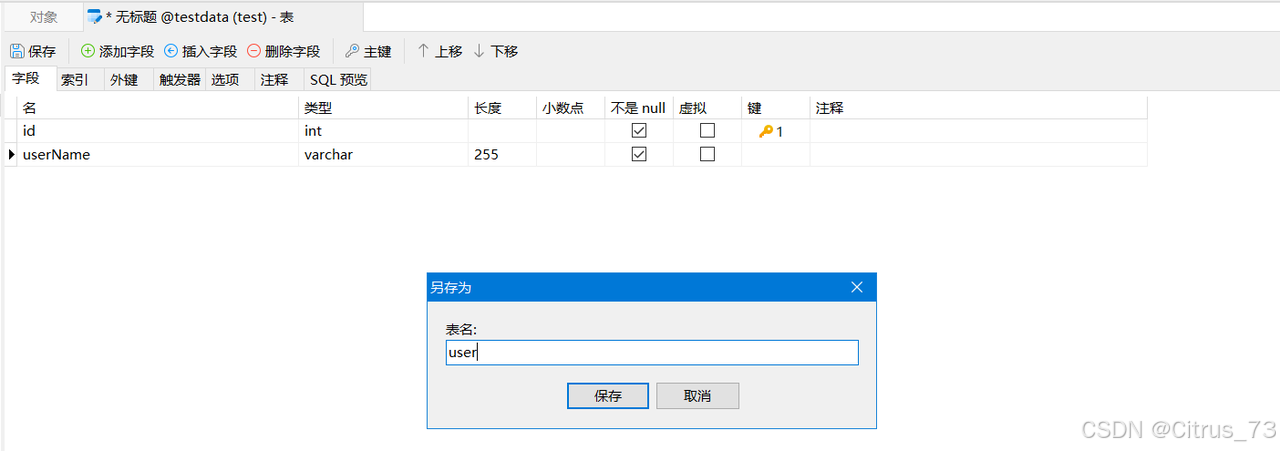Screen dimensions: 1280x451
Task: Click the 注释 column header
Action: point(978,108)
